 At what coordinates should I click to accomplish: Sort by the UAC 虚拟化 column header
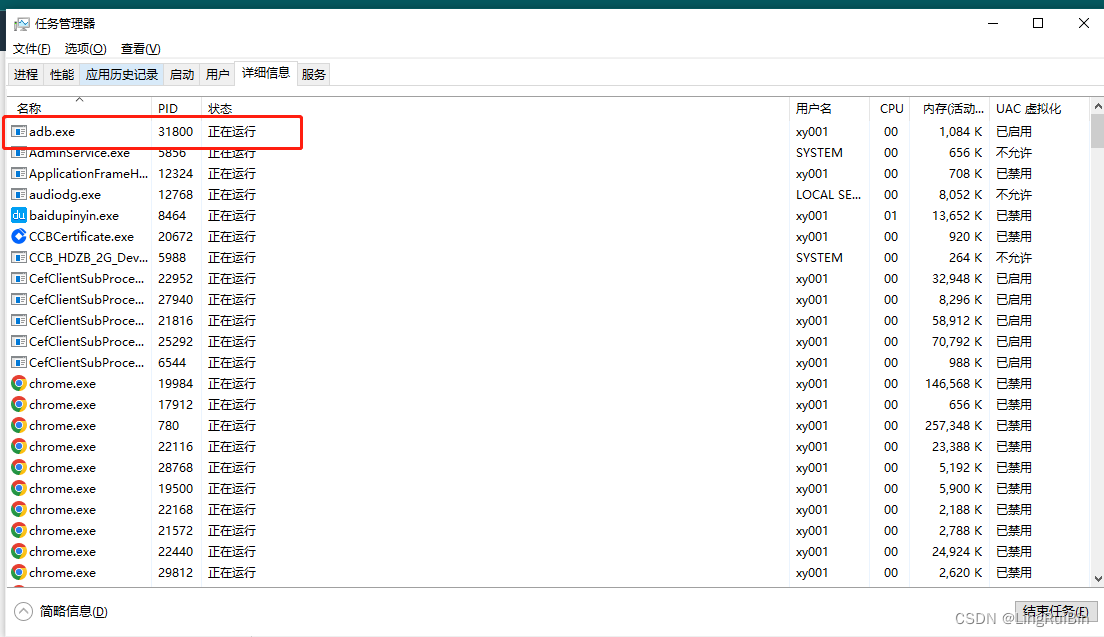(x=1039, y=108)
